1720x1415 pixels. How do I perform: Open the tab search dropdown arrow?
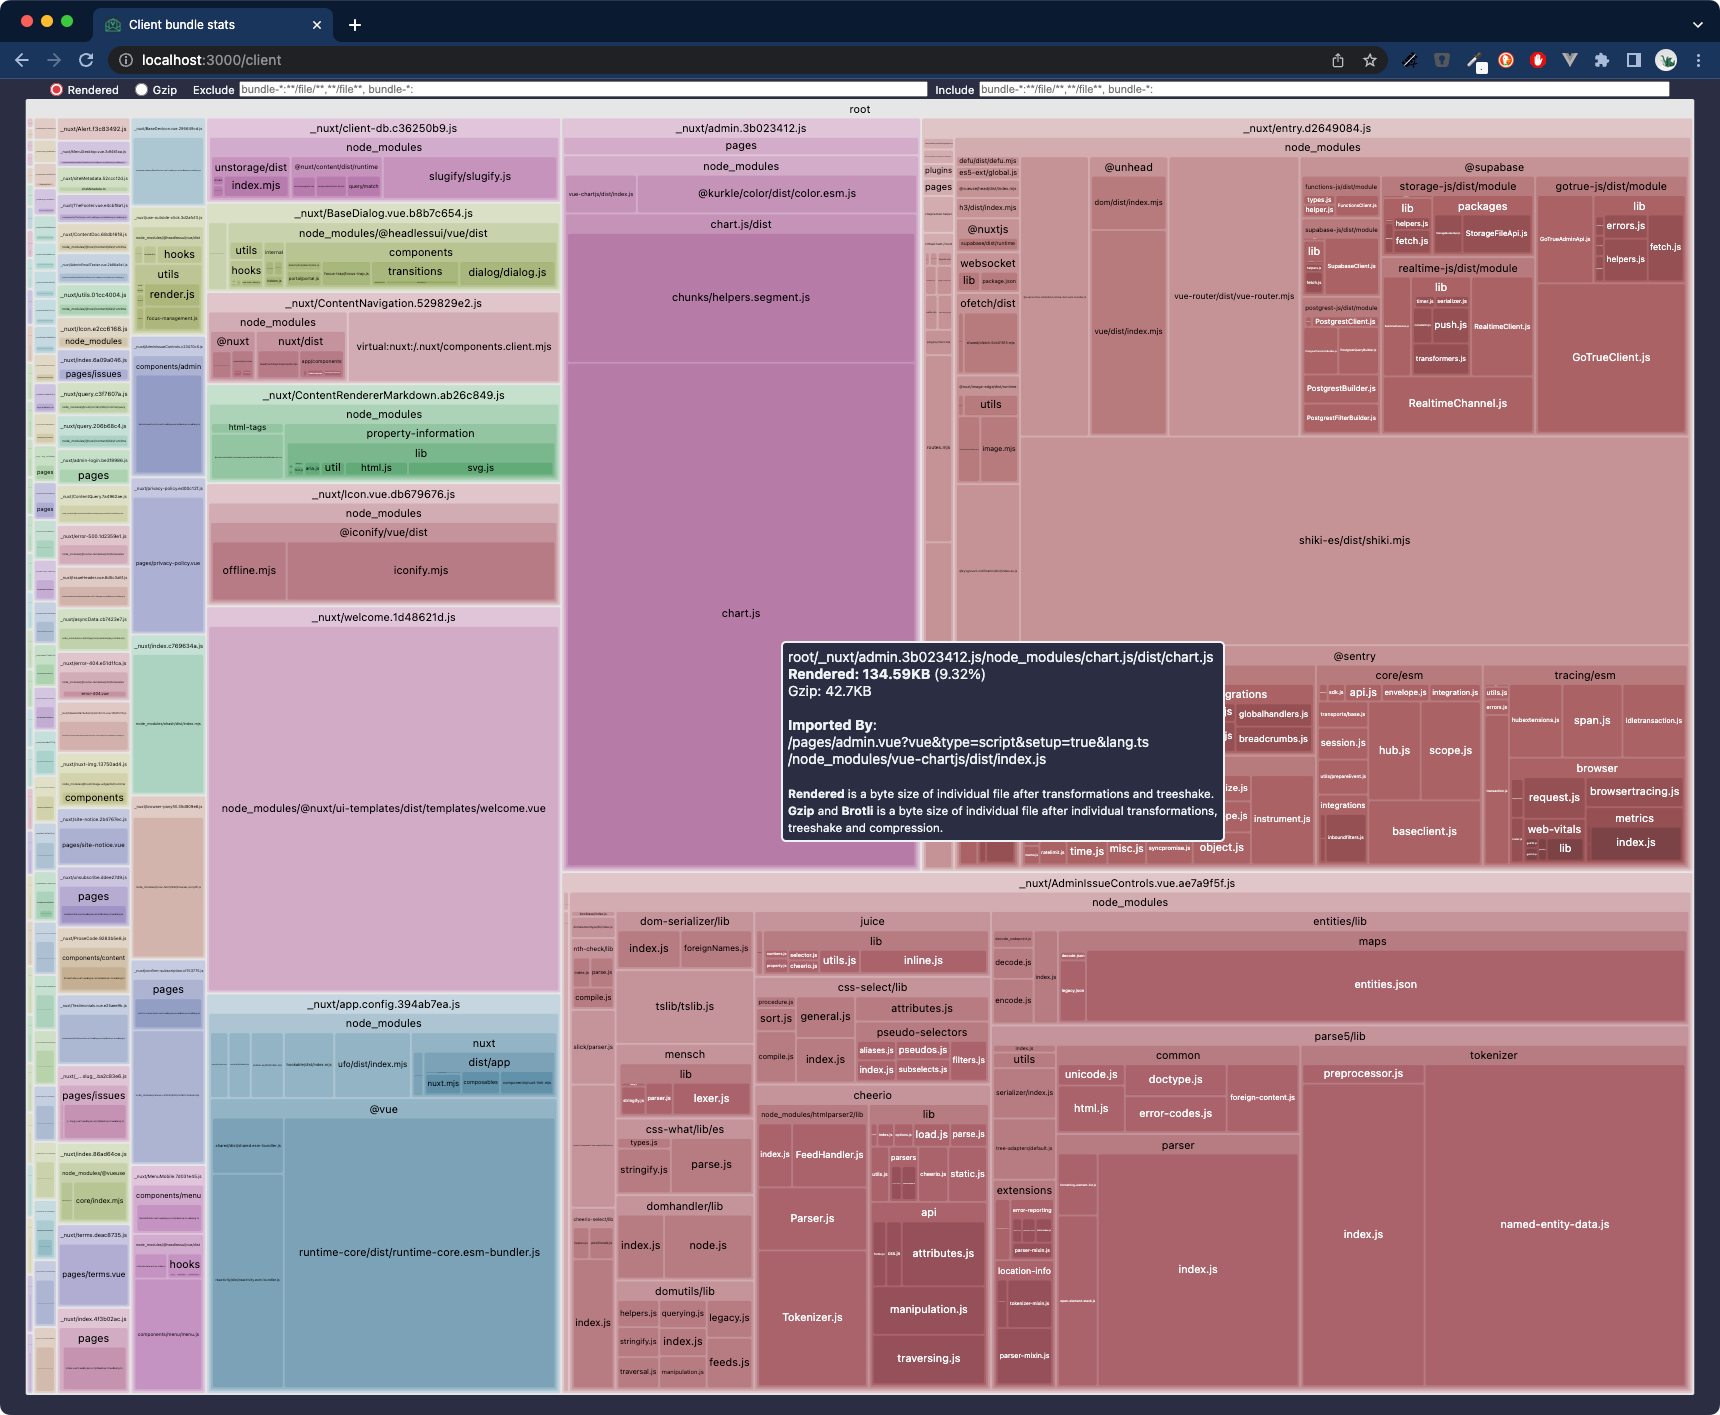click(x=1698, y=24)
